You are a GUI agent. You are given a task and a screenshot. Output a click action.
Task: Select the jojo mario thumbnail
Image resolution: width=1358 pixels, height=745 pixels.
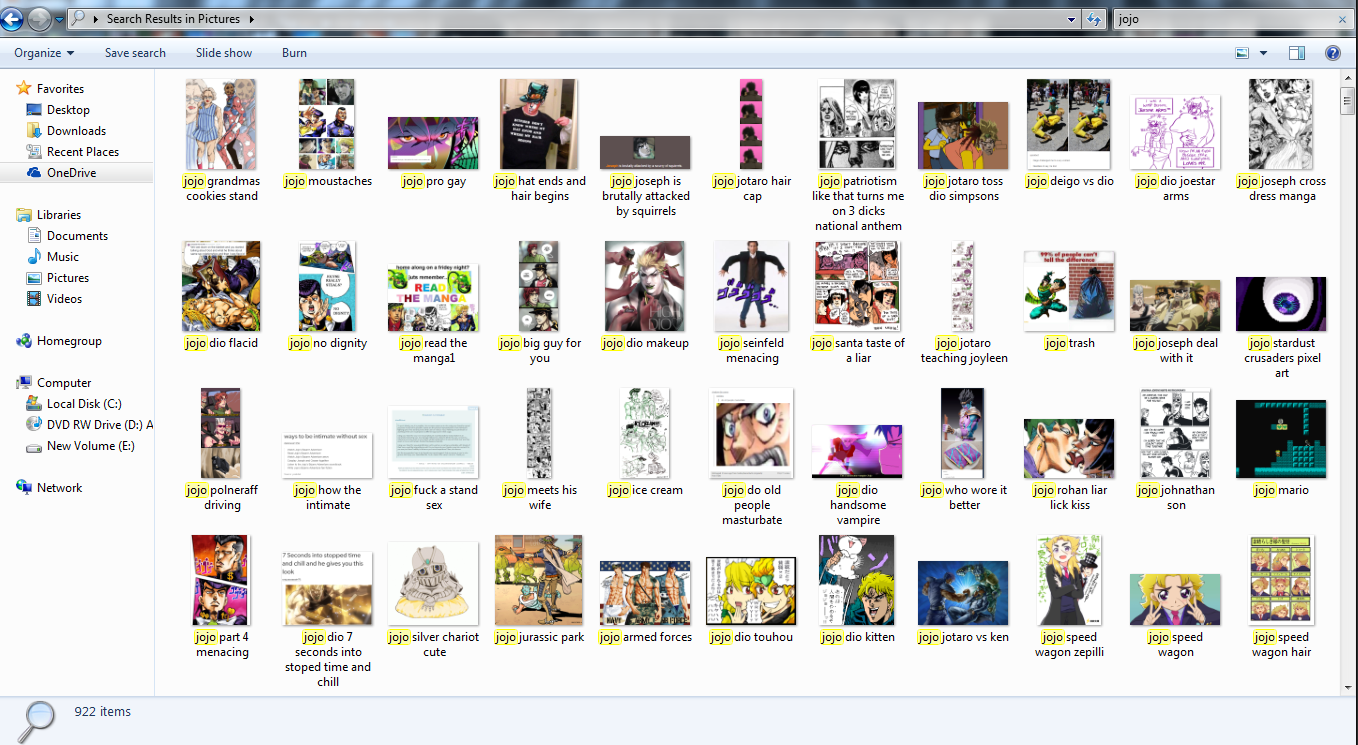coord(1281,439)
